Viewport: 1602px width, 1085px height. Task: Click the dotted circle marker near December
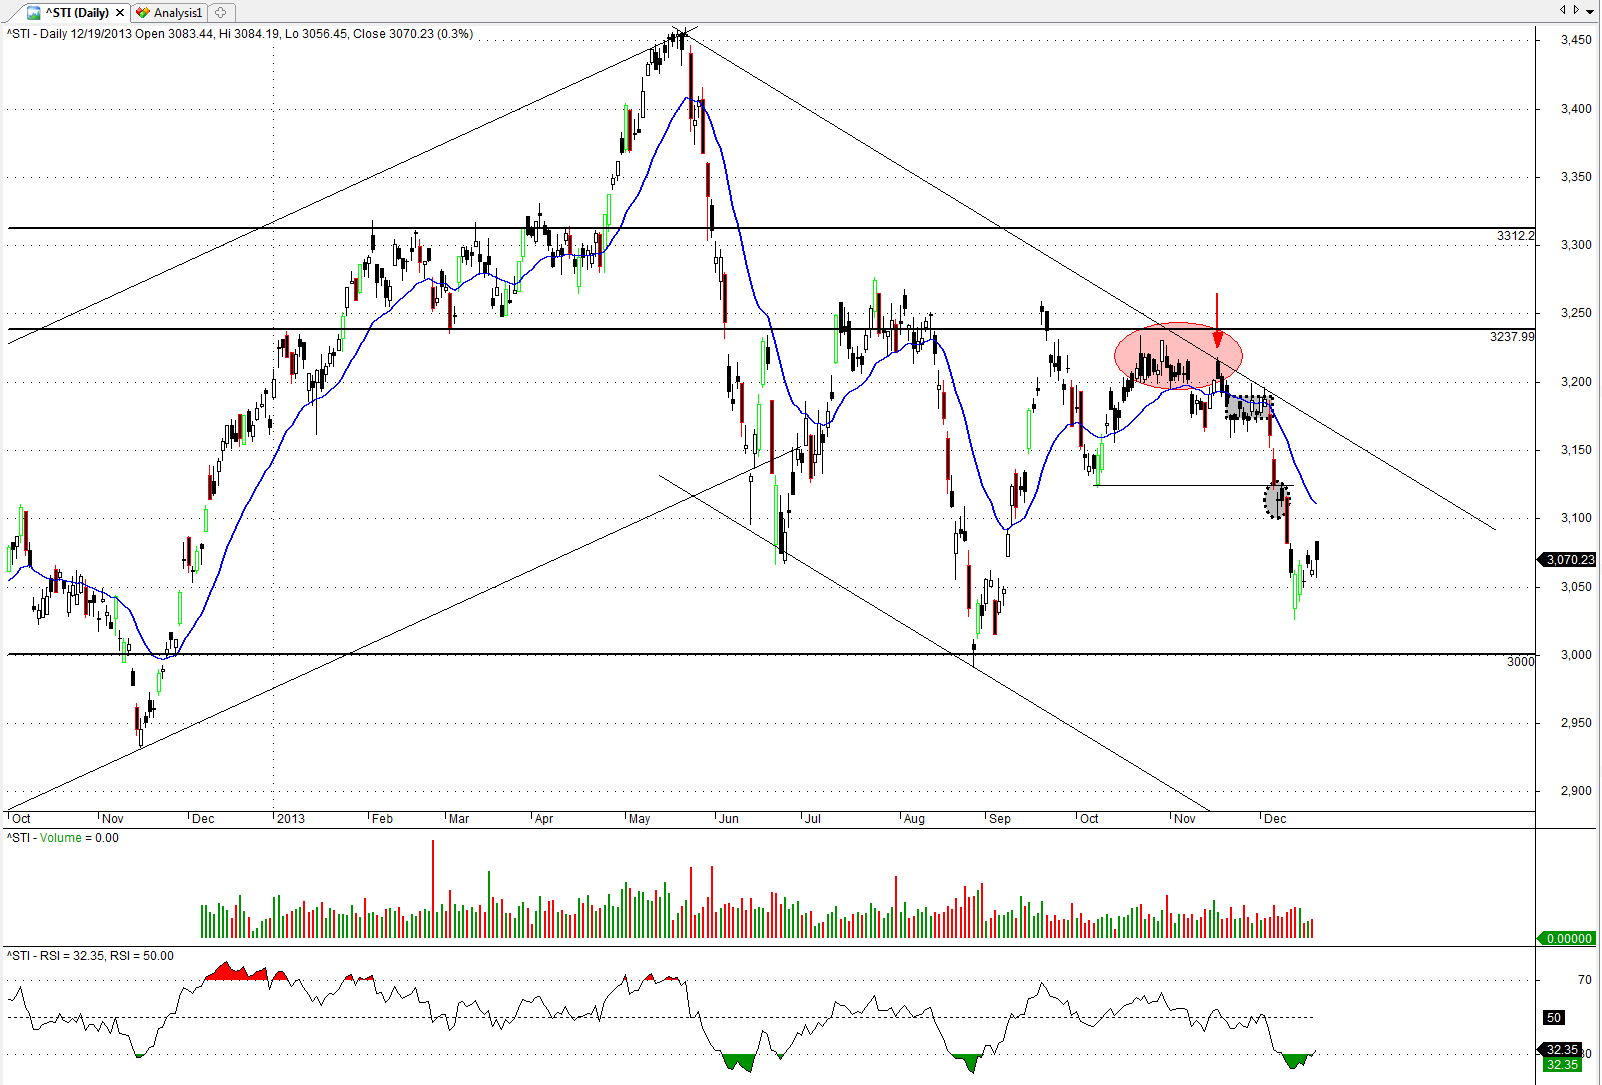click(x=1277, y=500)
